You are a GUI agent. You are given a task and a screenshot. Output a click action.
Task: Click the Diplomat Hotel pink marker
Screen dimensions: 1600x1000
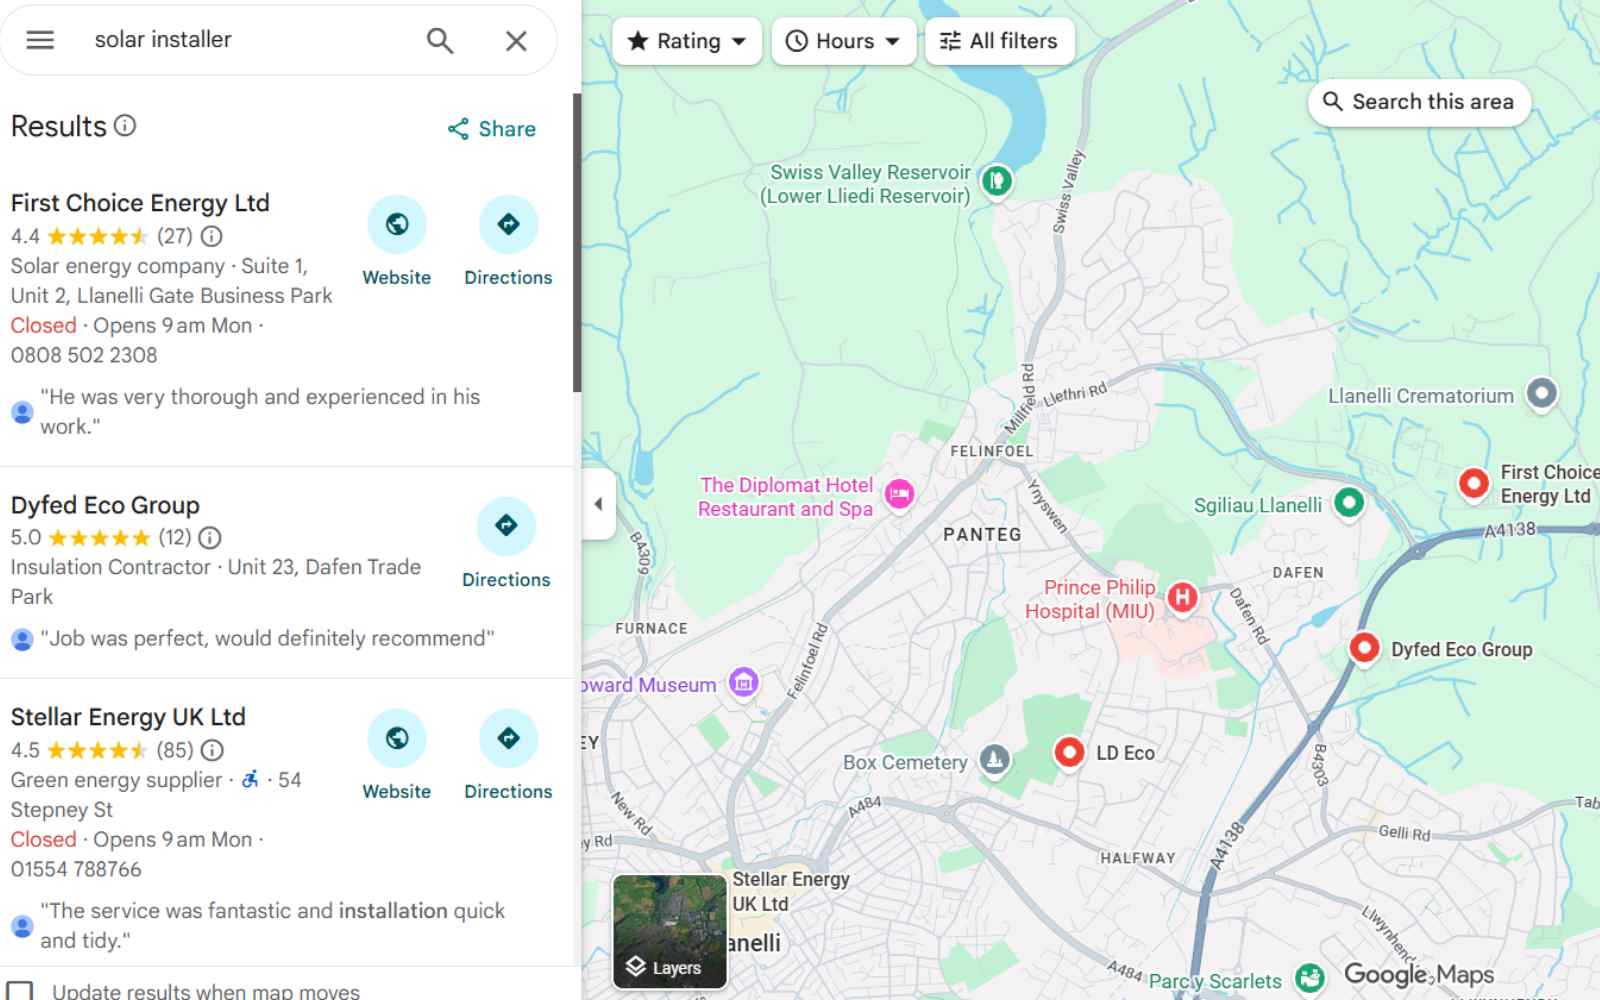pos(899,495)
